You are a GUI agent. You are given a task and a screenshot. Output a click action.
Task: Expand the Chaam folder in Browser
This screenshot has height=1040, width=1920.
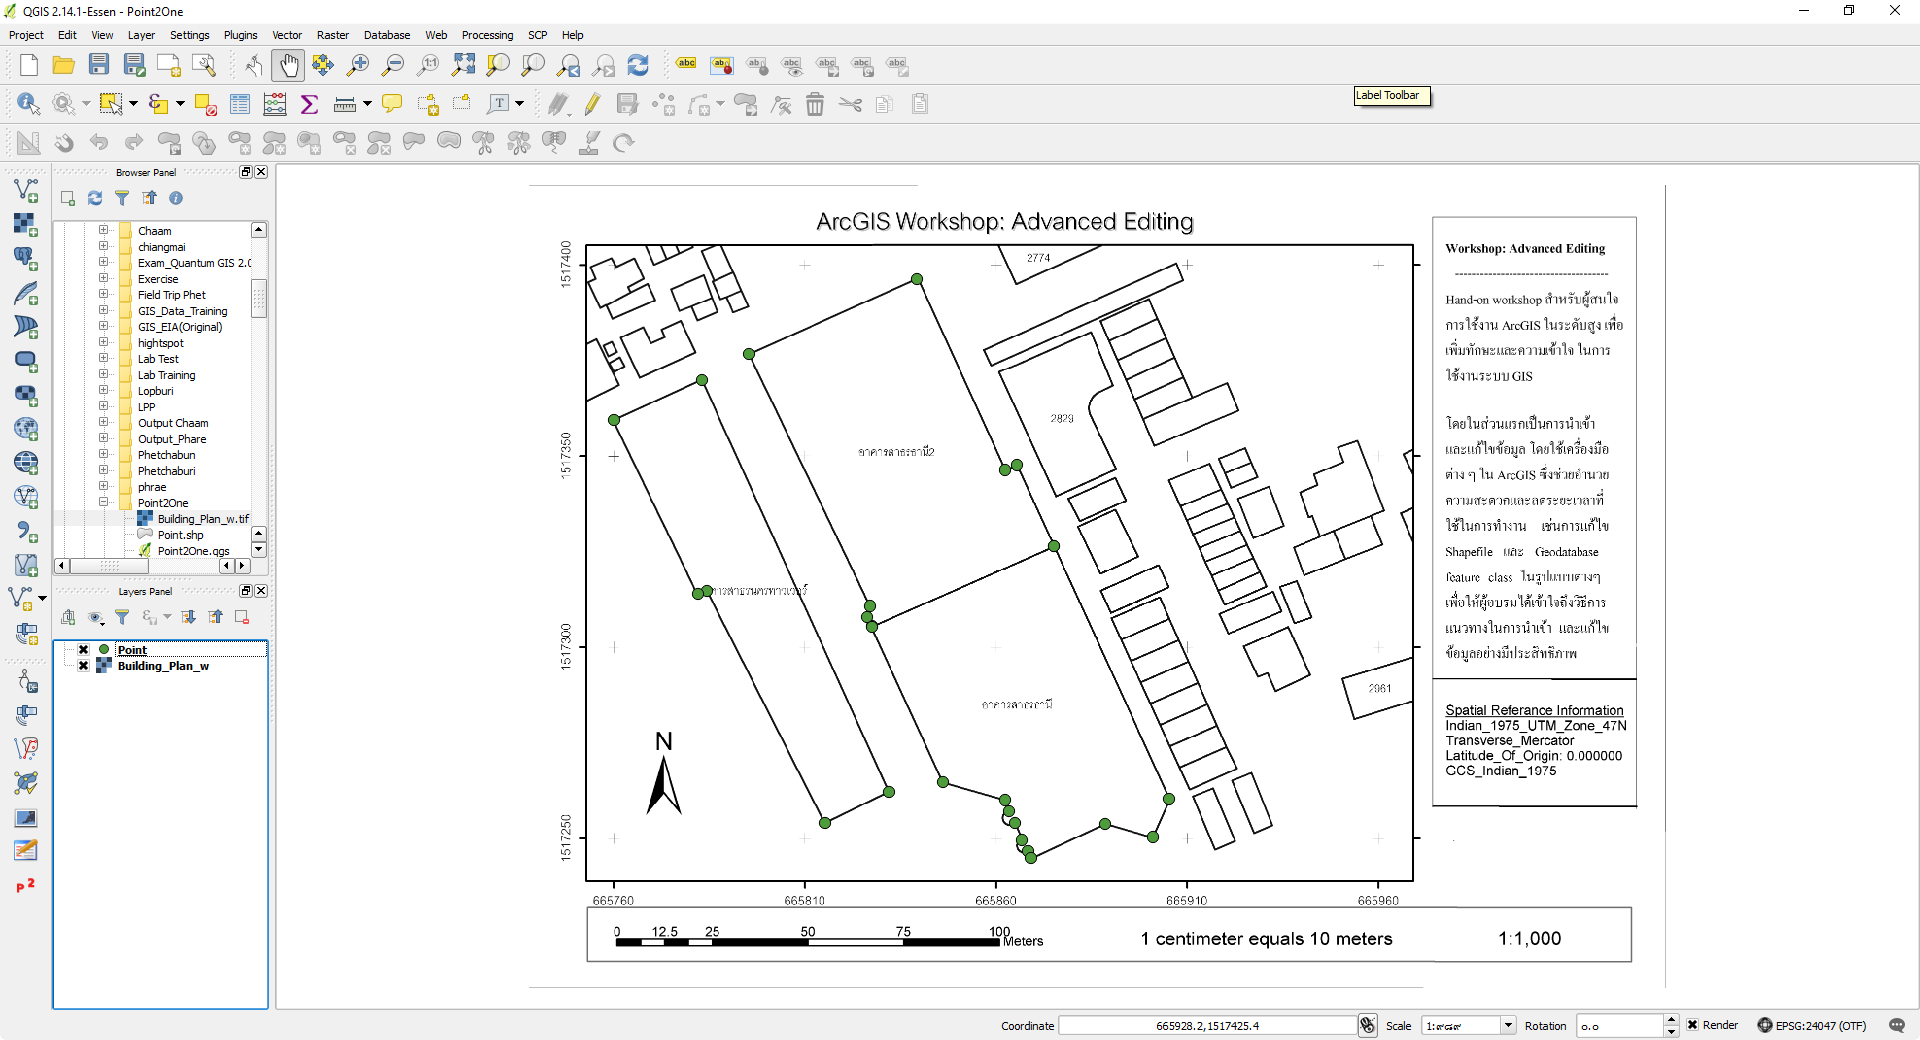[103, 230]
